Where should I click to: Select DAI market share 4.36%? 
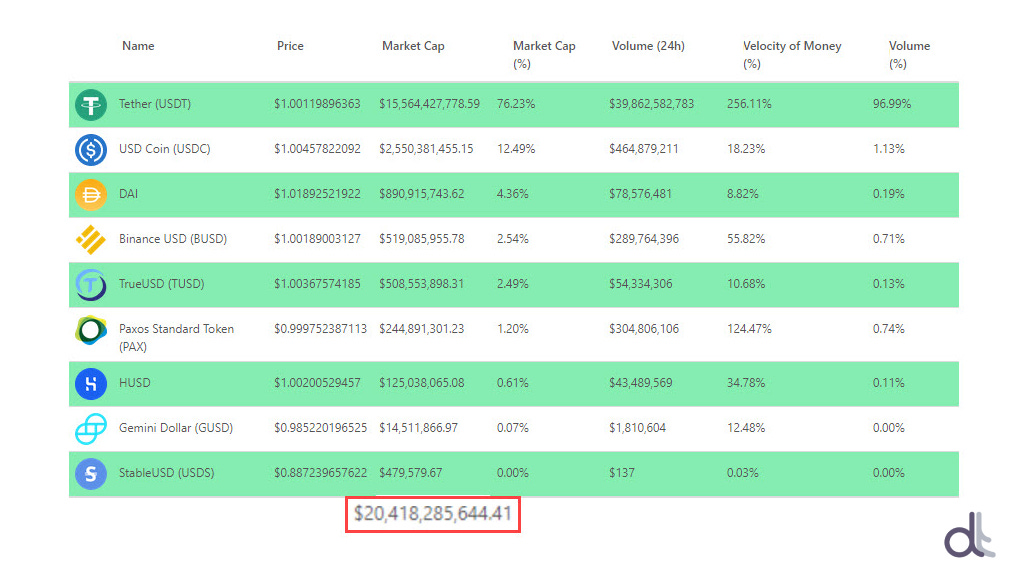coord(512,194)
